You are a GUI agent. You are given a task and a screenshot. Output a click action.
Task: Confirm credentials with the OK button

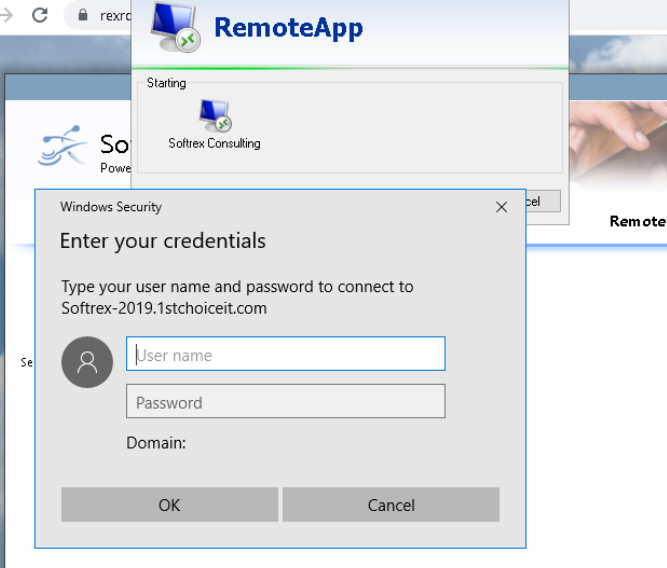click(x=169, y=505)
